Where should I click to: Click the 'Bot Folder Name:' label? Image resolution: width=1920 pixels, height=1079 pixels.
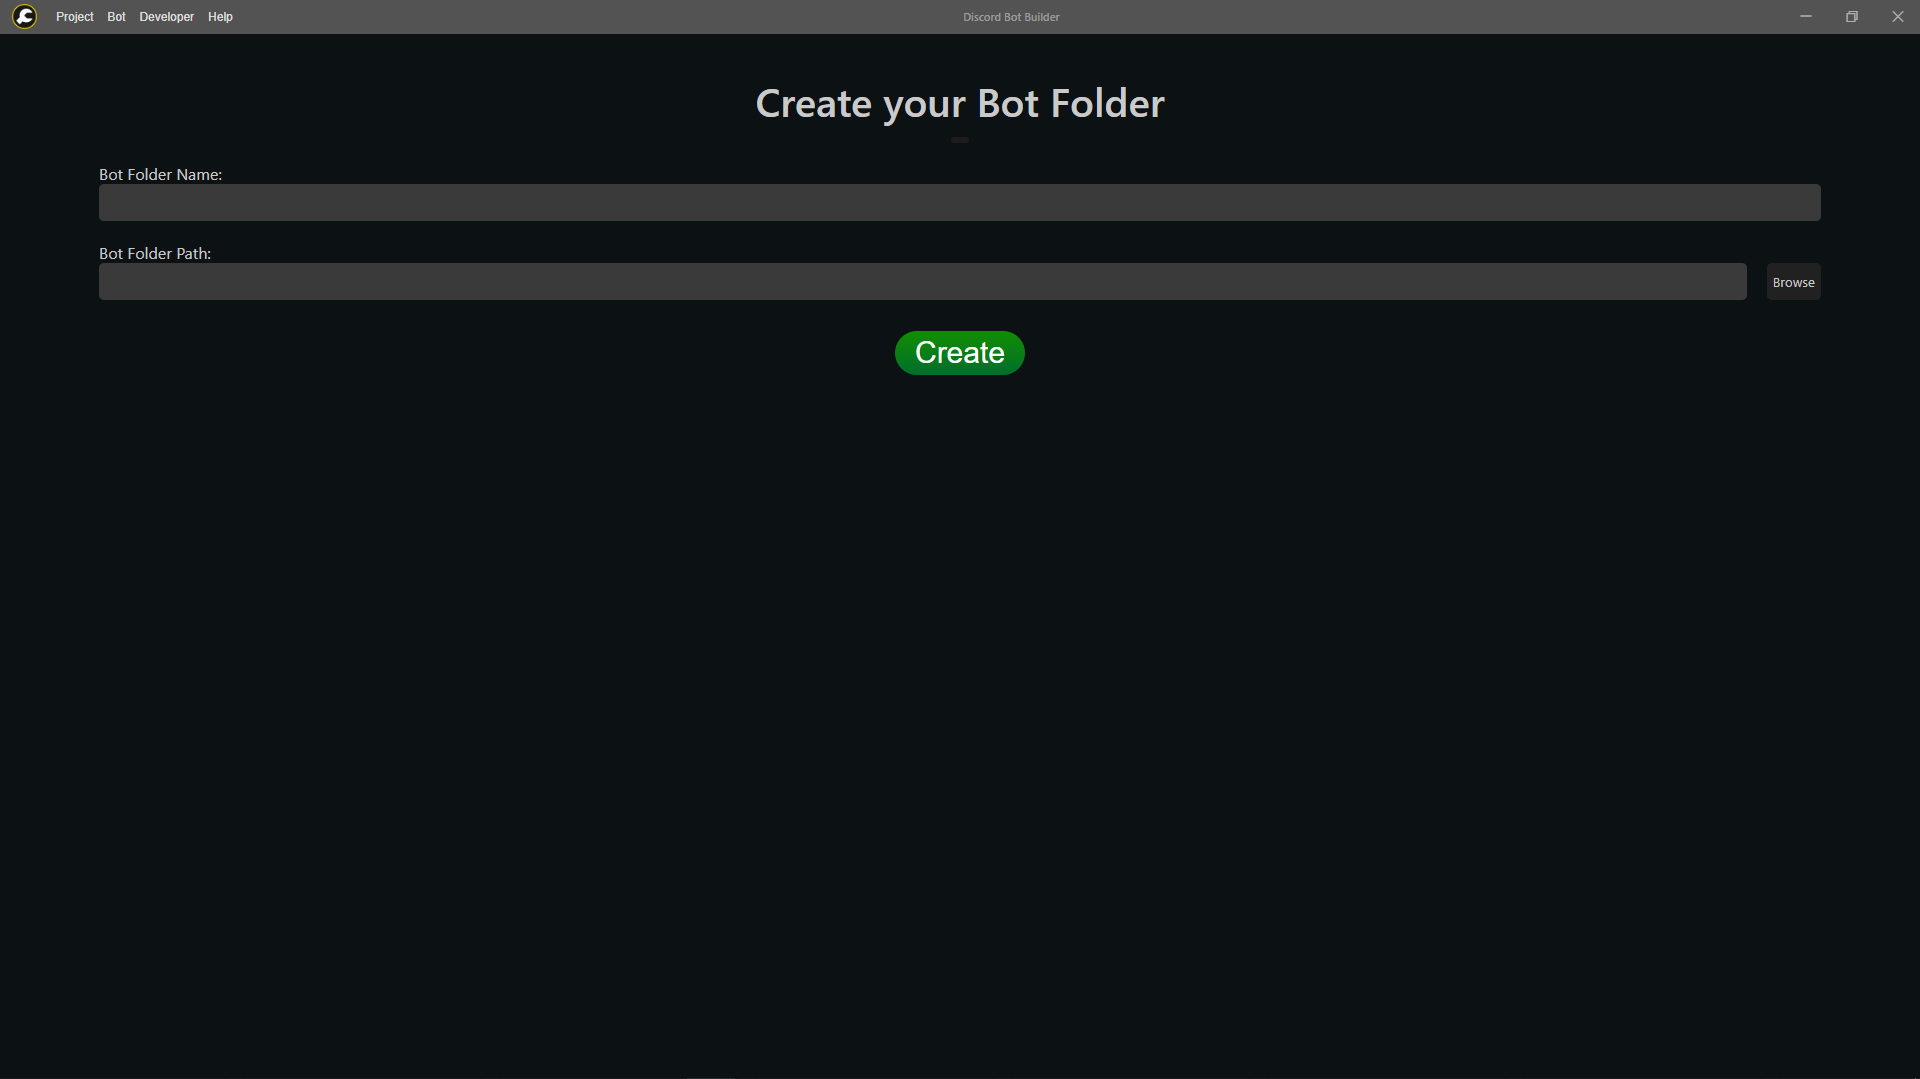[160, 174]
